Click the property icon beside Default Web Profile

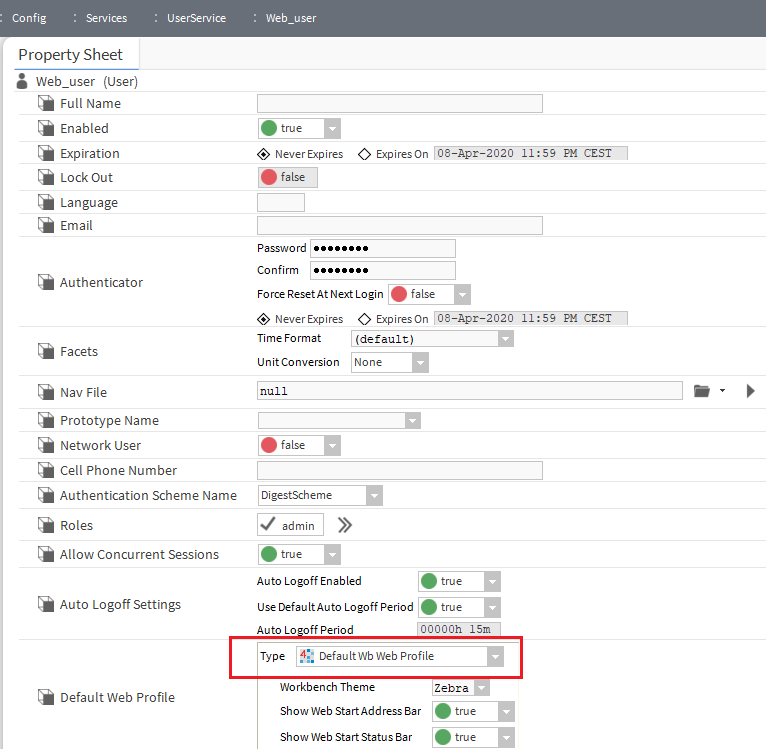pos(45,697)
